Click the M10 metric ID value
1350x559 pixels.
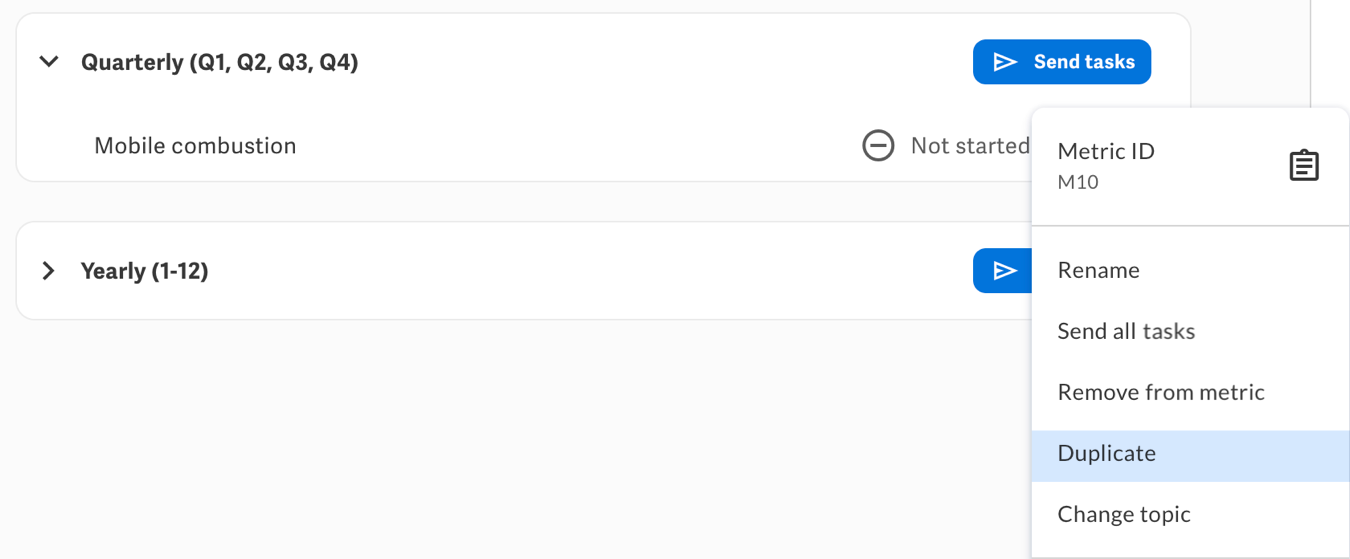pos(1078,183)
